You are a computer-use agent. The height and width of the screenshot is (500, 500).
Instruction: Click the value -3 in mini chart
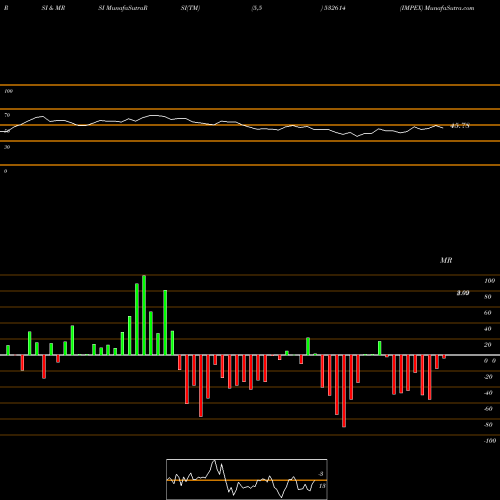[x=321, y=474]
